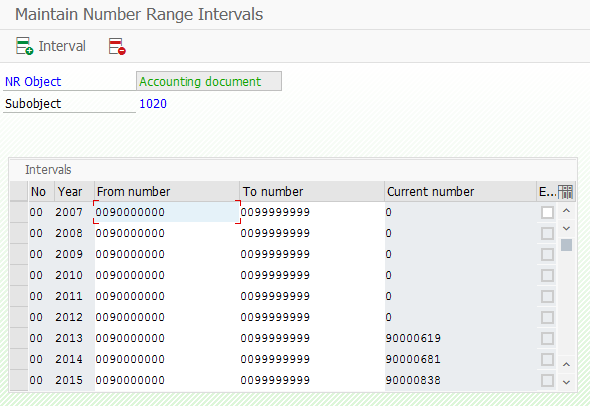Click the From number column header
590x406 pixels.
click(x=167, y=192)
